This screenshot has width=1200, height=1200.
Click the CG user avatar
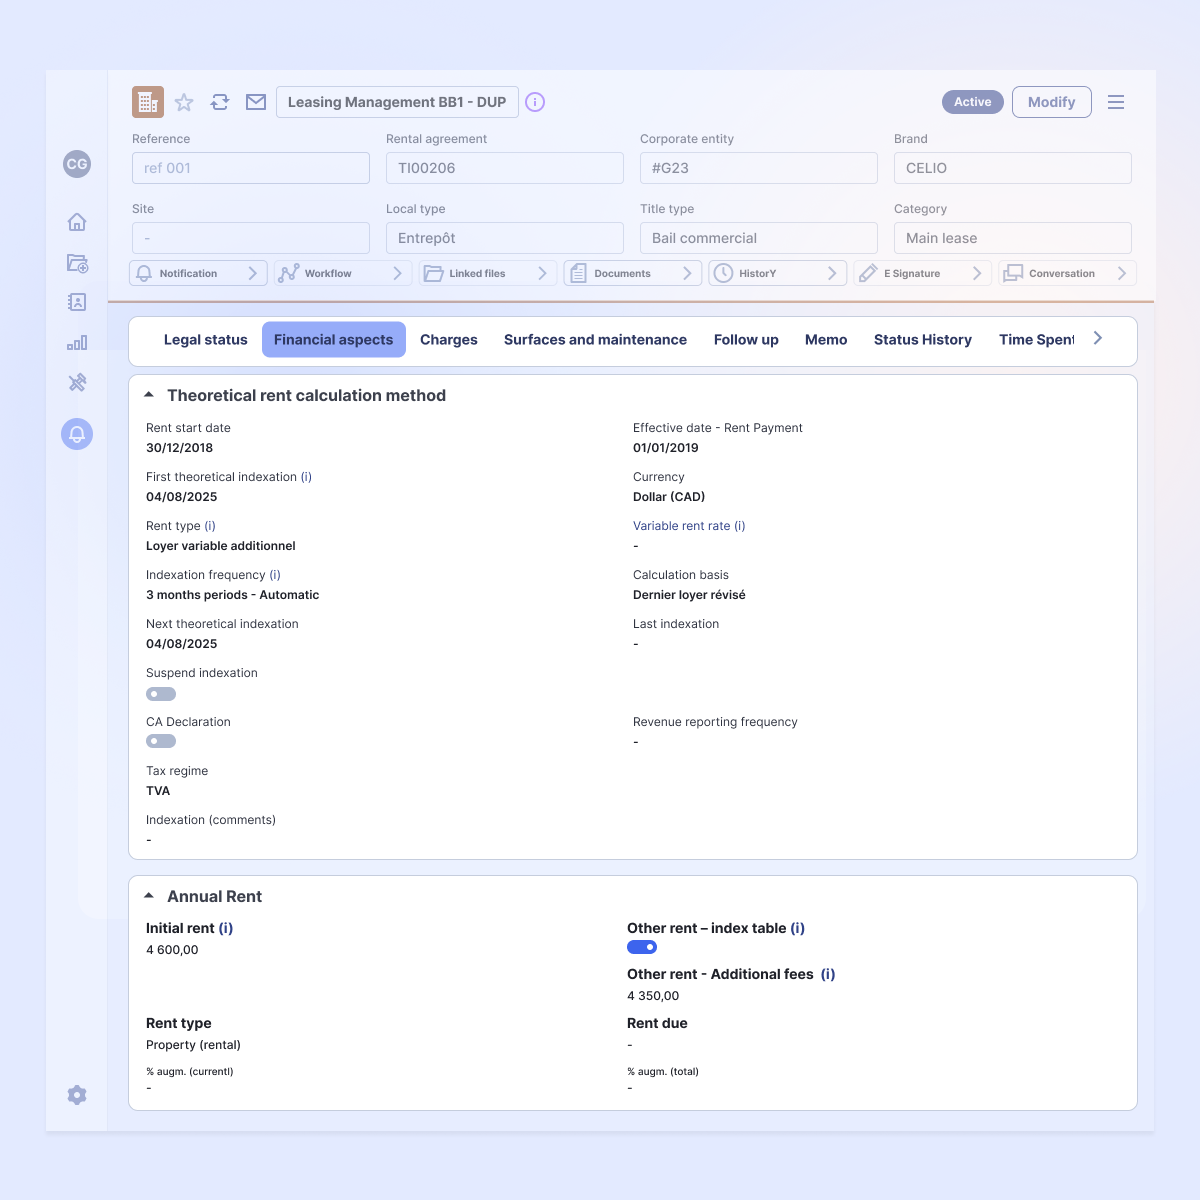click(x=77, y=164)
